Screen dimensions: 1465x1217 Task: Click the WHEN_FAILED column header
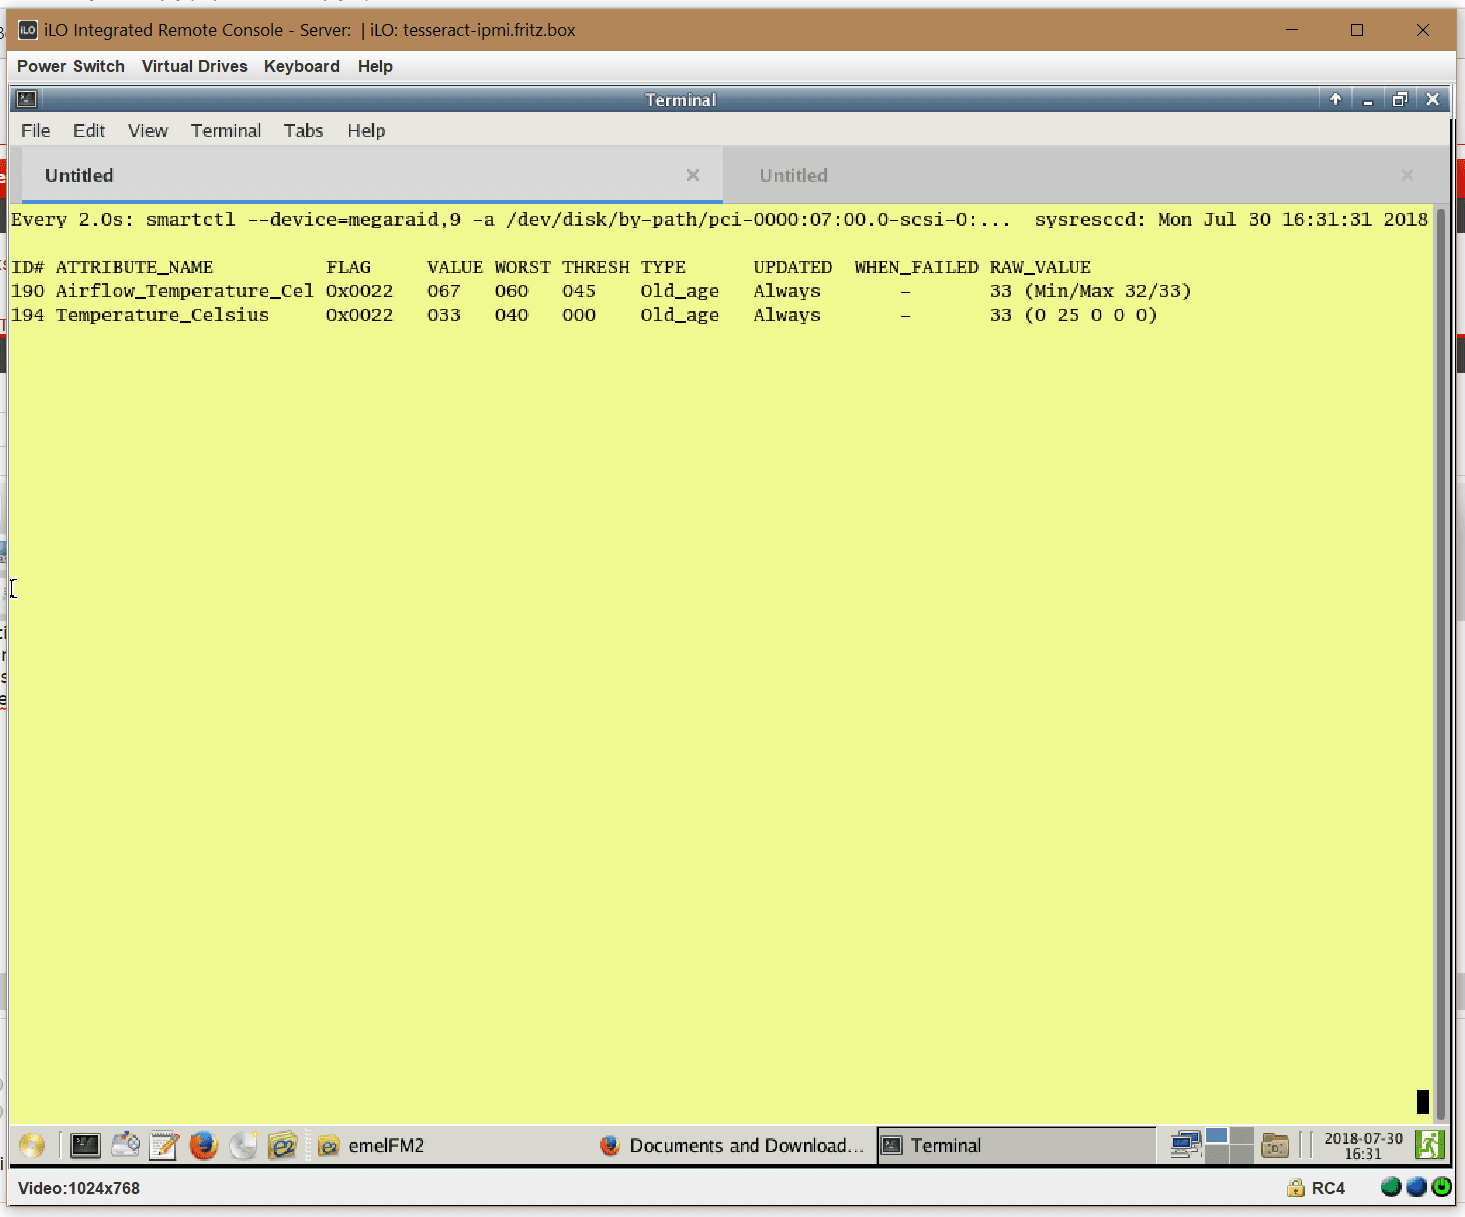pyautogui.click(x=916, y=267)
